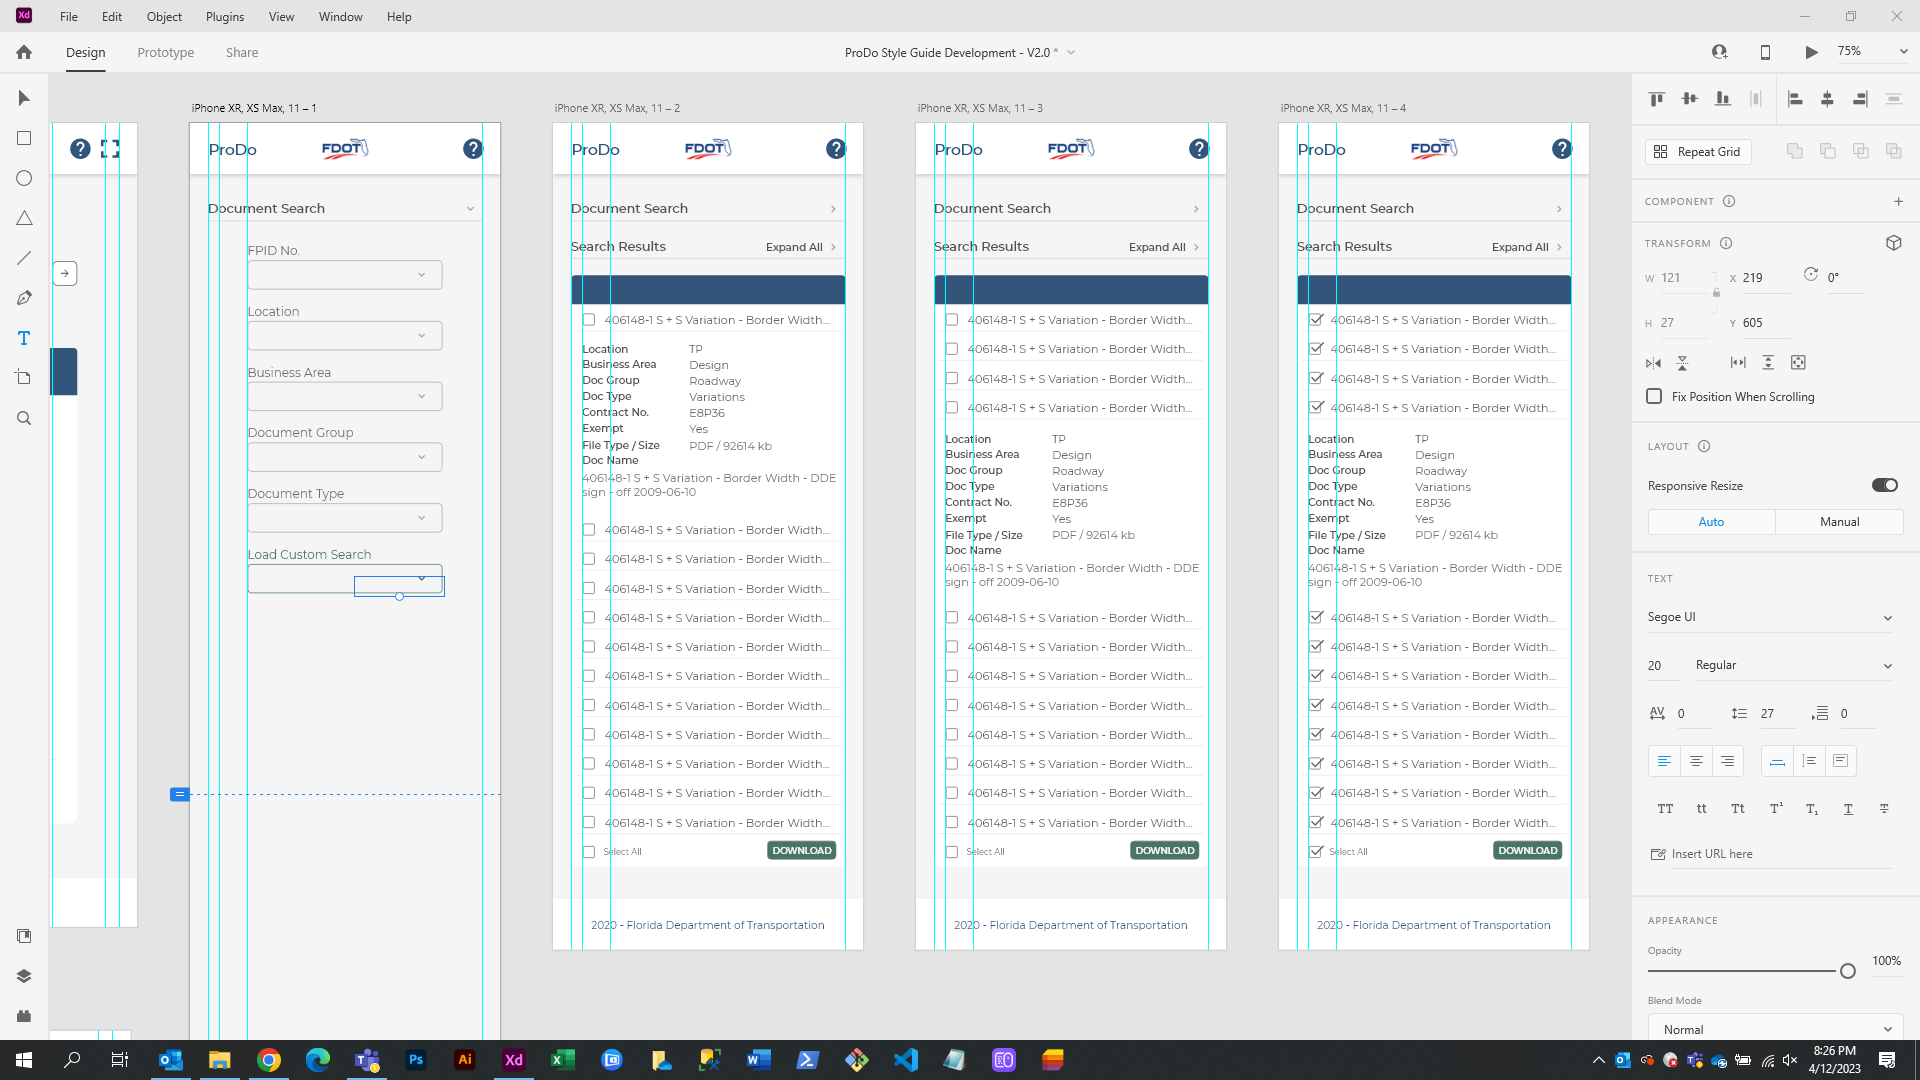The height and width of the screenshot is (1080, 1920).
Task: Open the Normal blend mode dropdown
Action: pos(1776,1029)
